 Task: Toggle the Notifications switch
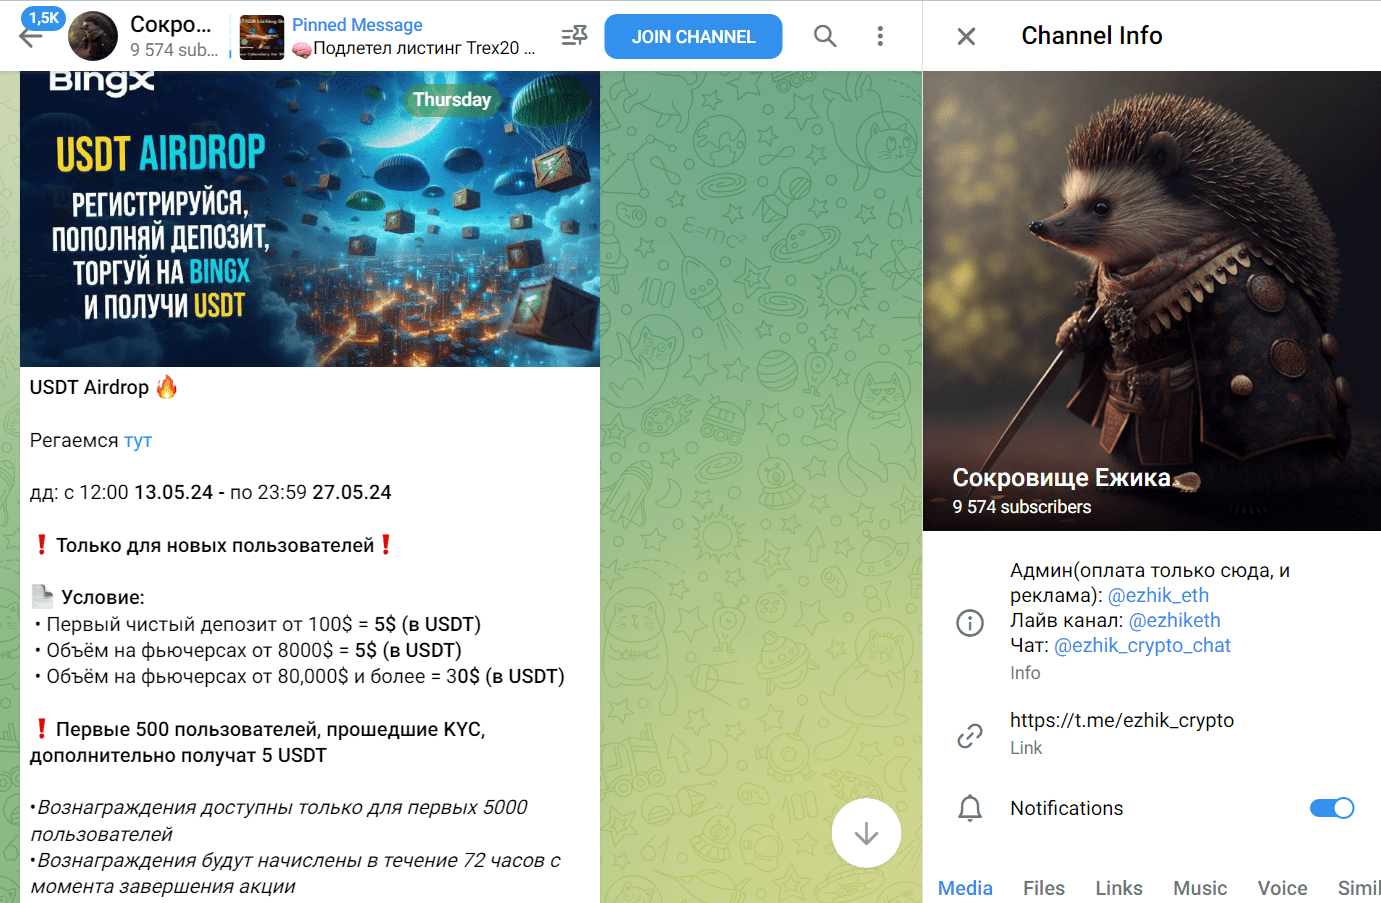click(1332, 808)
